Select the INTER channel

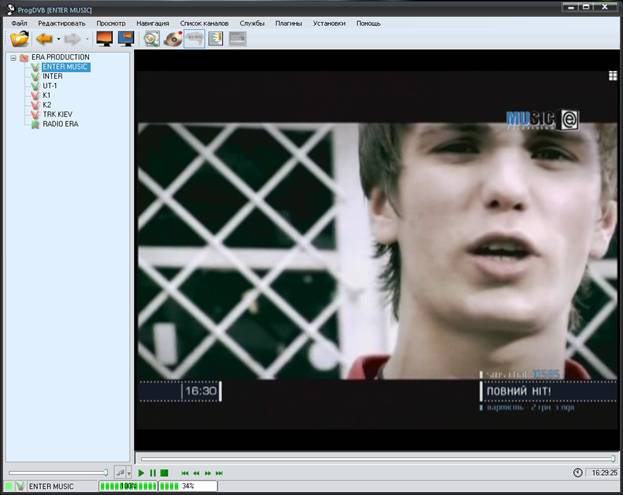(52, 76)
